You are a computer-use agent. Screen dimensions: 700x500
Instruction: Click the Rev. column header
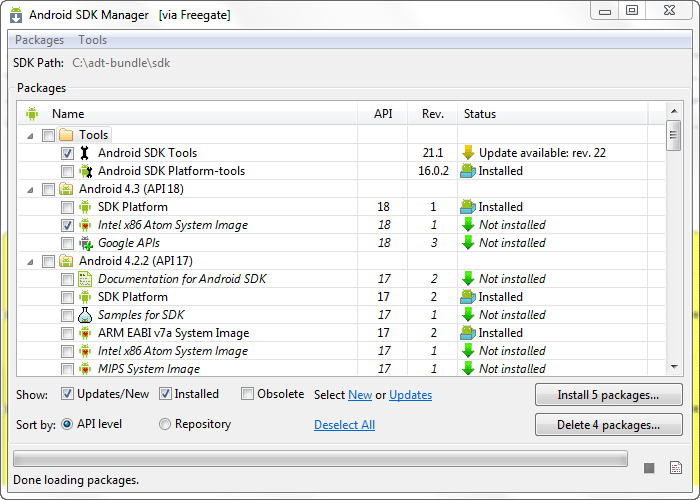(x=433, y=114)
